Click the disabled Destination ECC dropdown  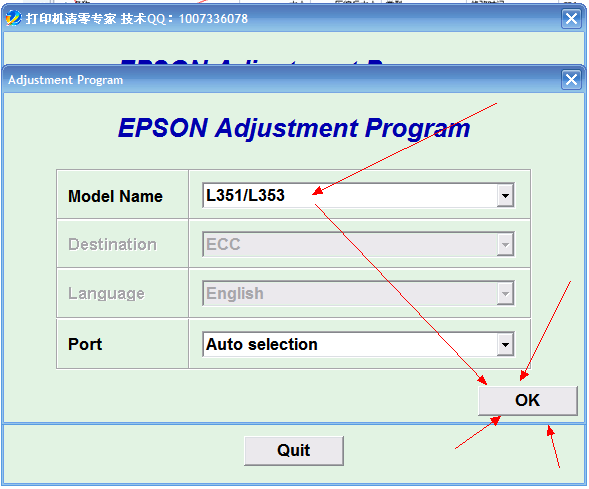[x=358, y=244]
